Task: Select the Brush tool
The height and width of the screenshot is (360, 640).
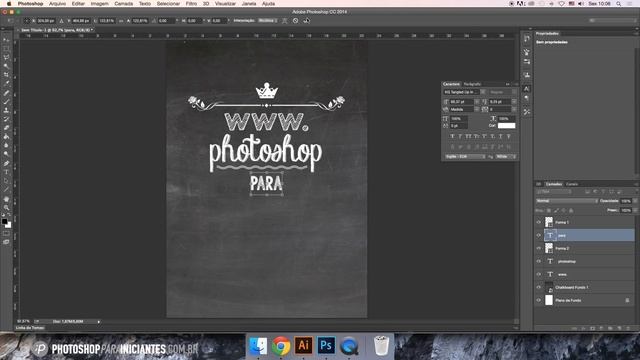Action: coord(6,101)
